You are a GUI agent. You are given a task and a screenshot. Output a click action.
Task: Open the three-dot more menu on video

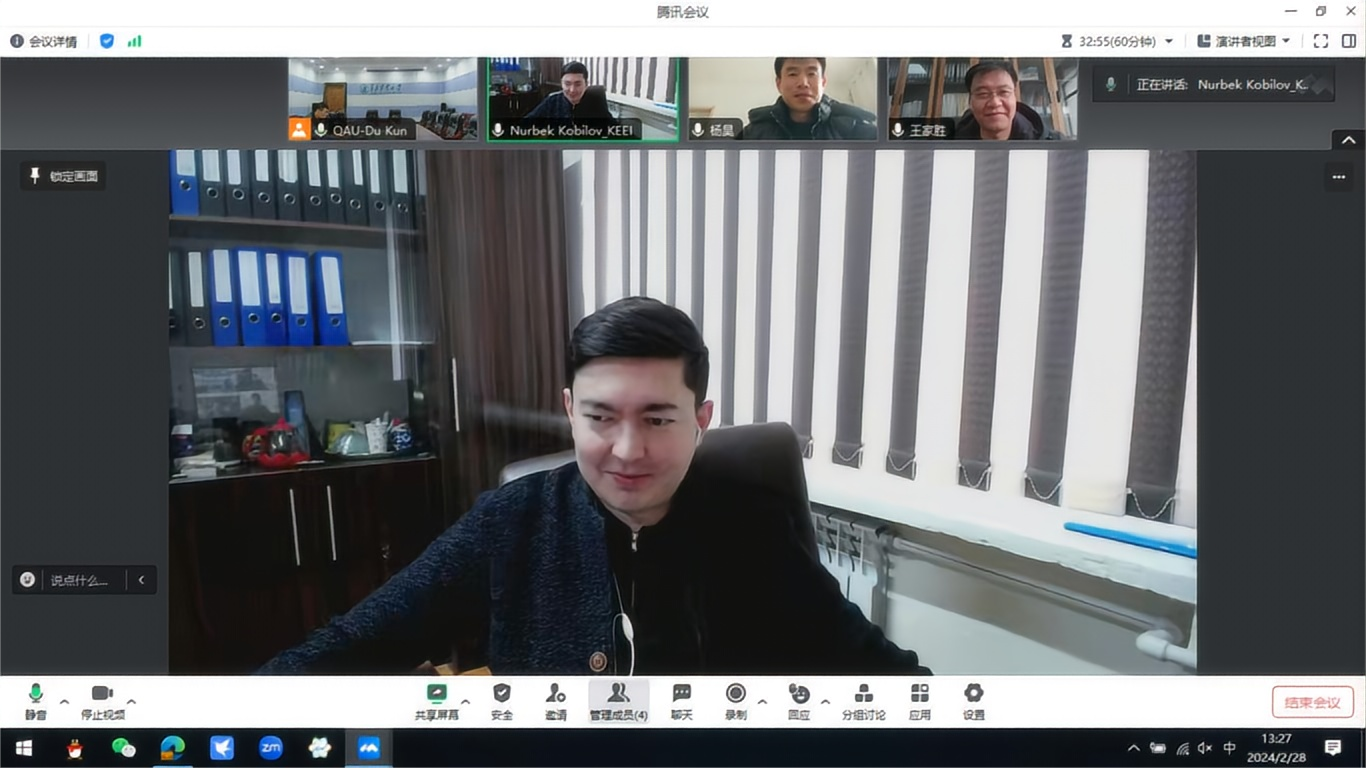1339,177
